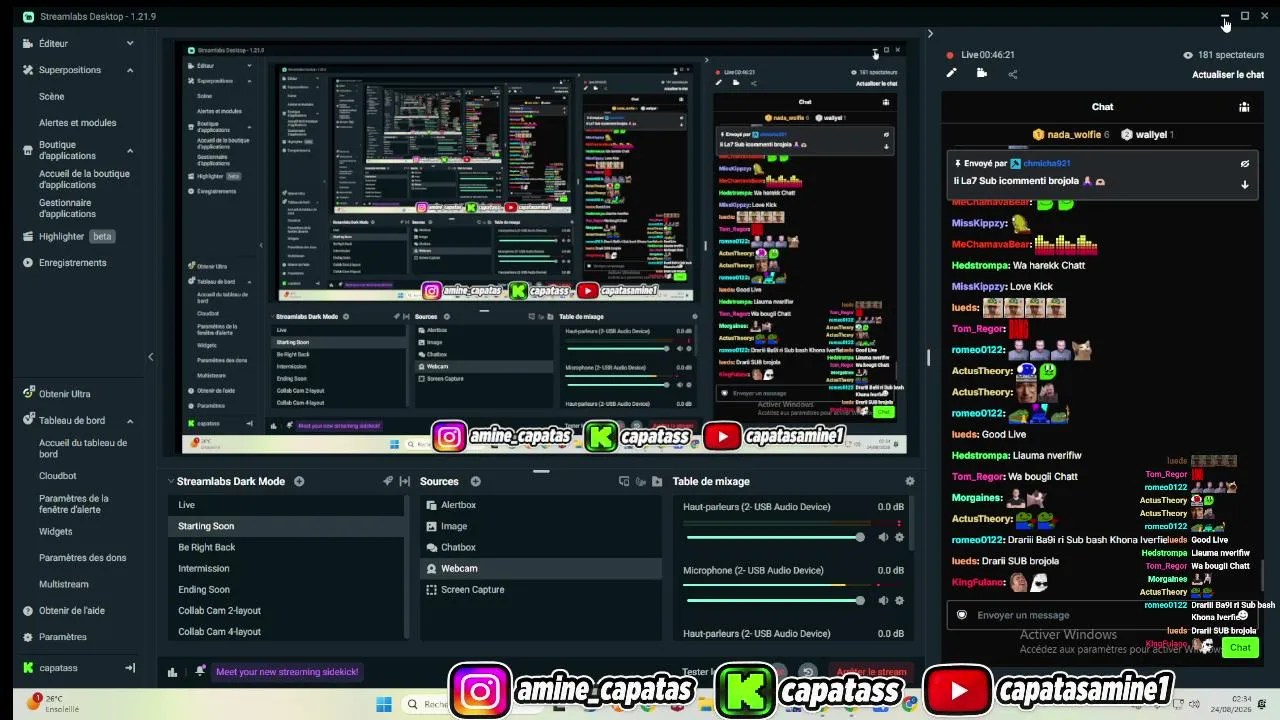
Task: Collapse the Superpositions section
Action: [130, 70]
